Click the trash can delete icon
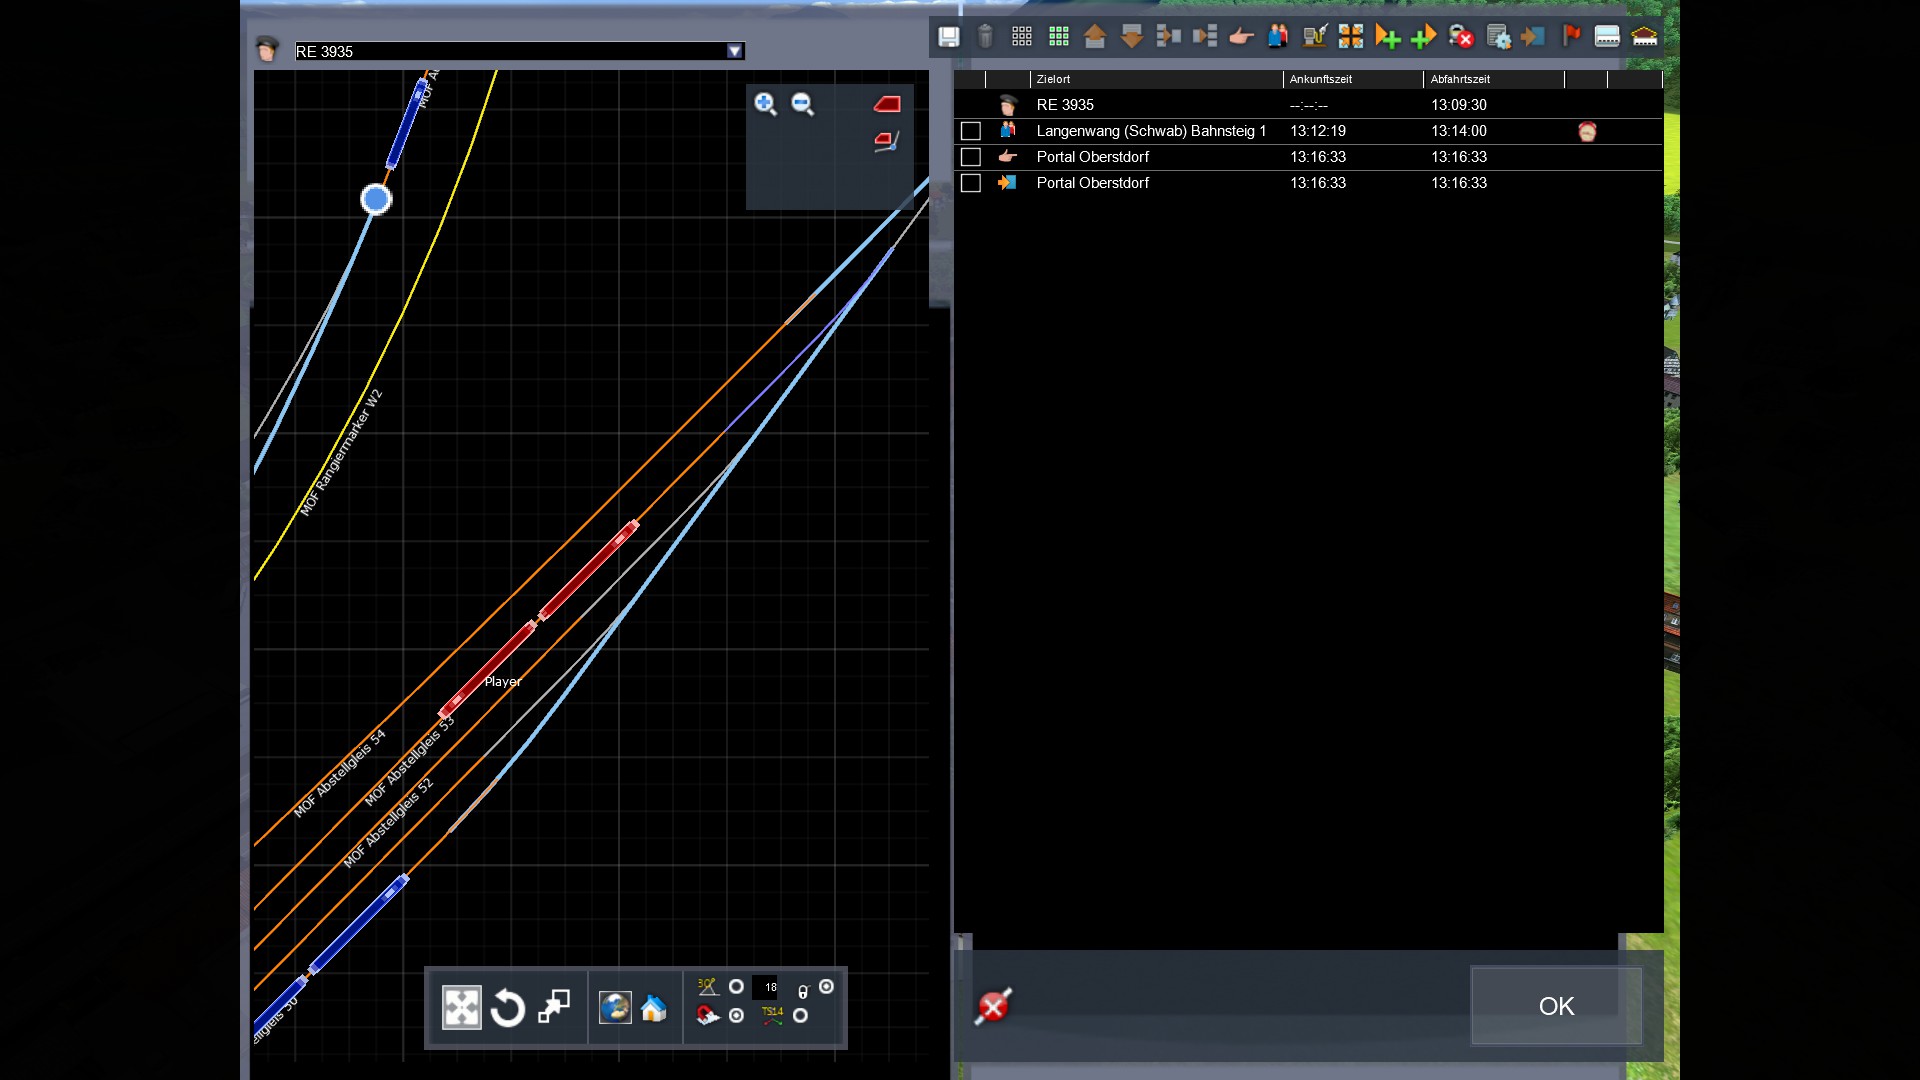 coord(985,37)
